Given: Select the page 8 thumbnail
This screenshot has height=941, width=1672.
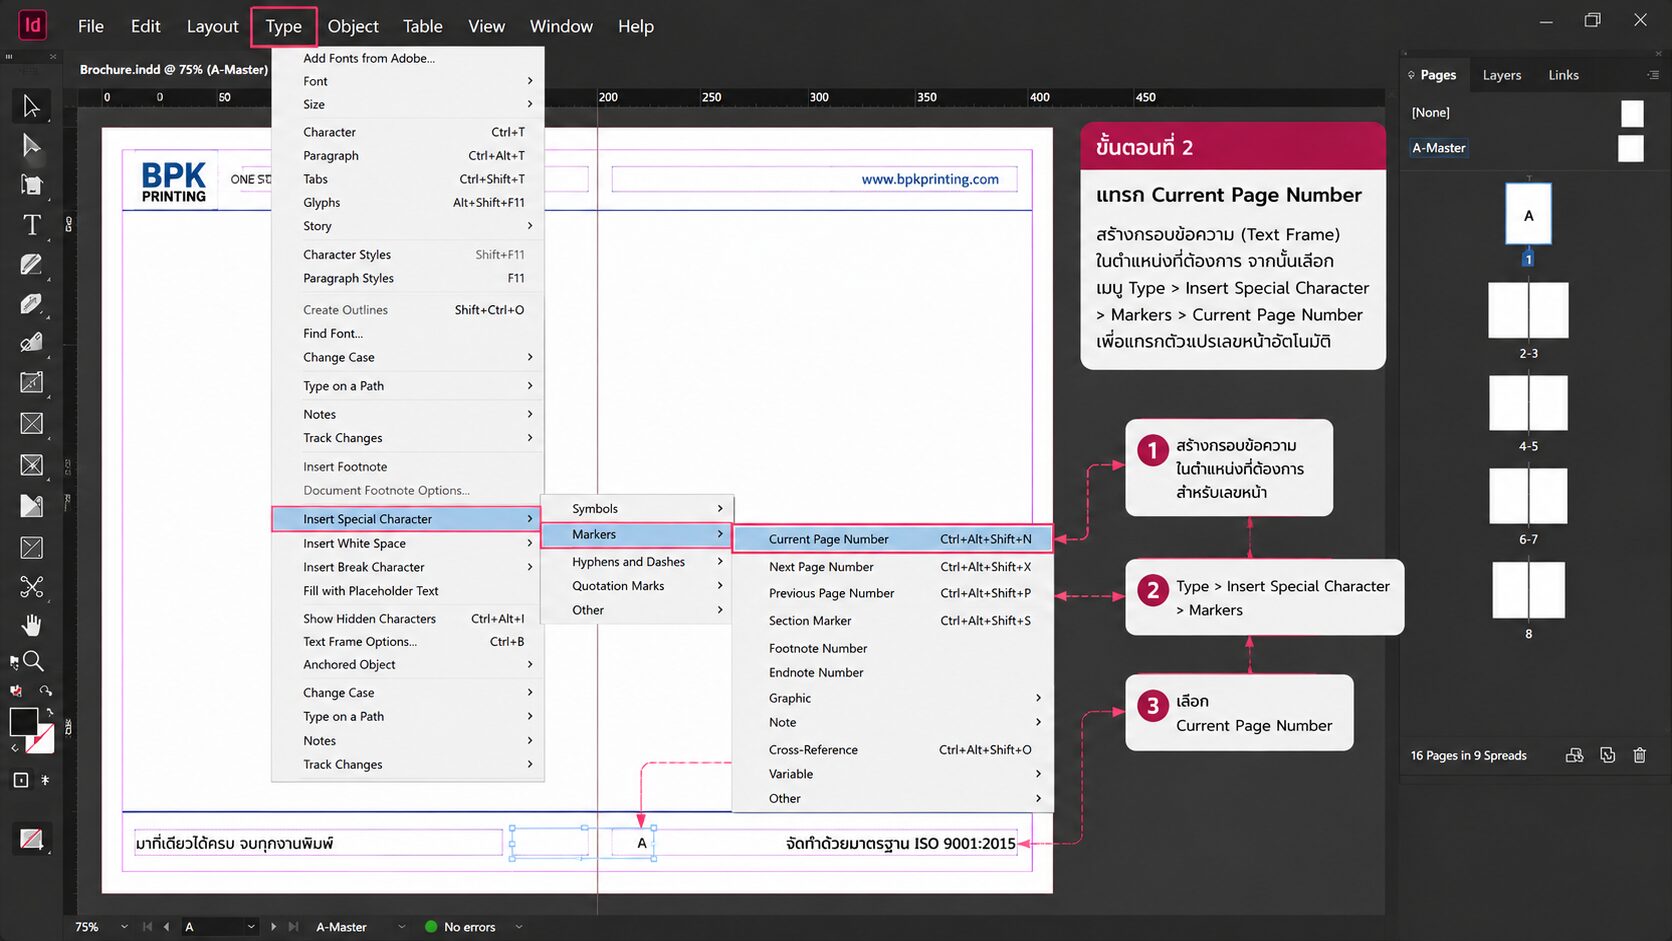Looking at the screenshot, I should point(1528,590).
